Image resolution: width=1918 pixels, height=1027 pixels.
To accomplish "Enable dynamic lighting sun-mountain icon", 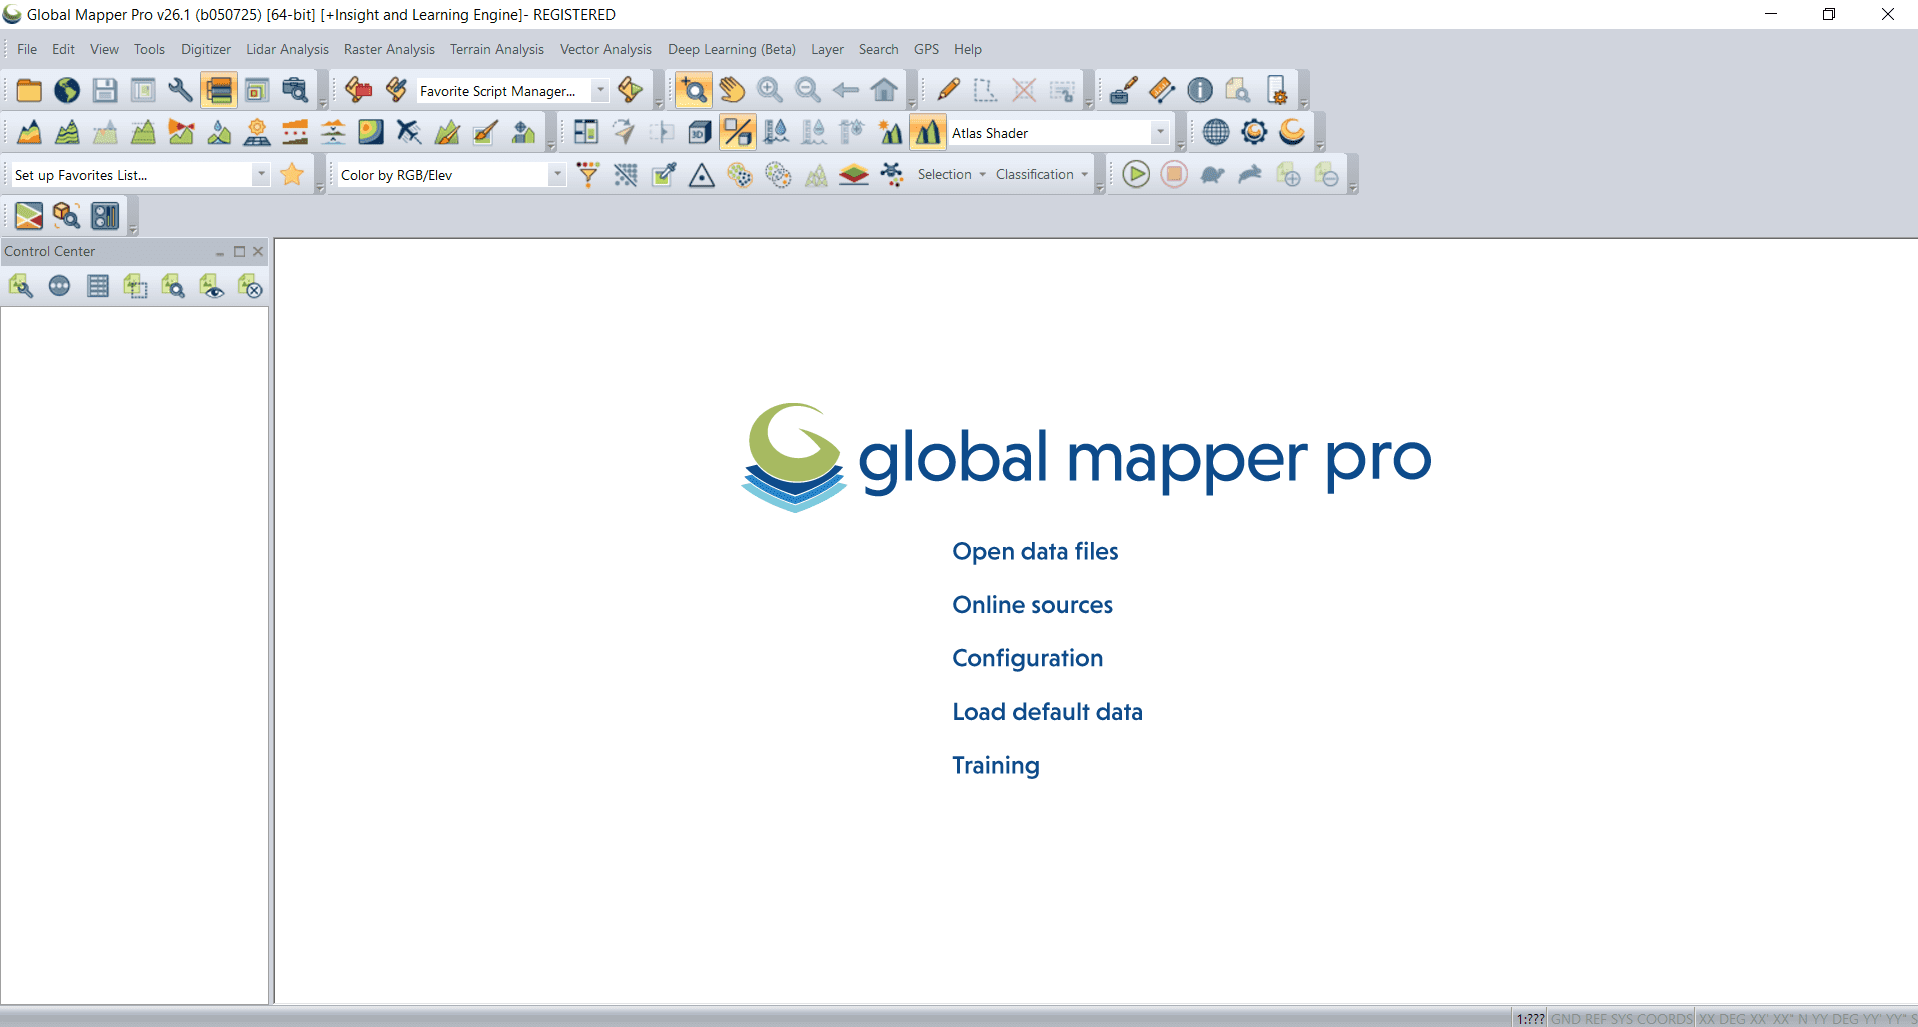I will click(890, 132).
